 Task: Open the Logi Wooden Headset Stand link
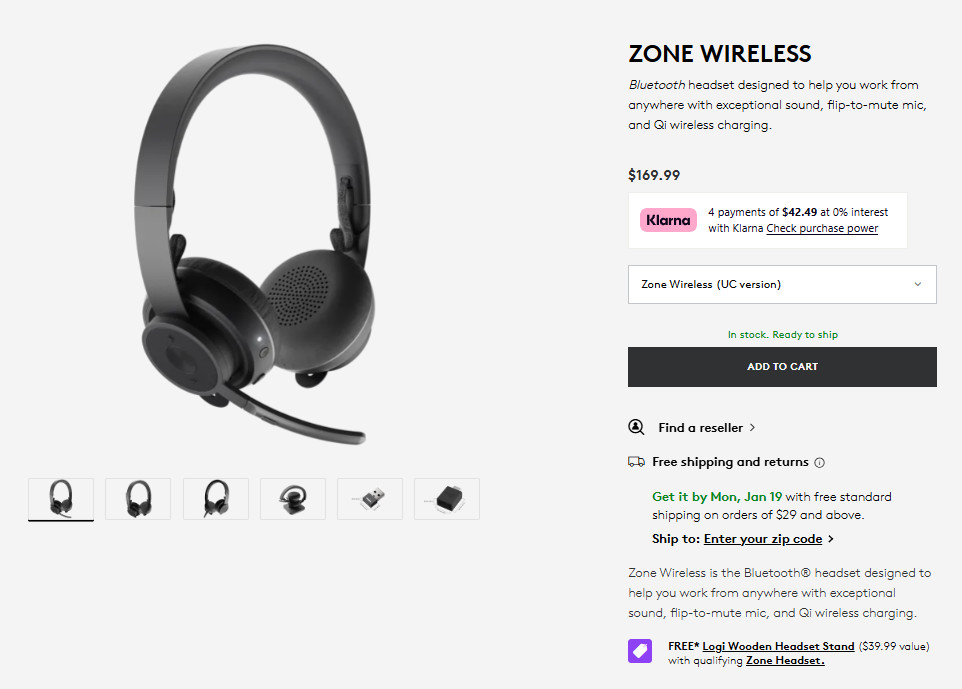(778, 646)
